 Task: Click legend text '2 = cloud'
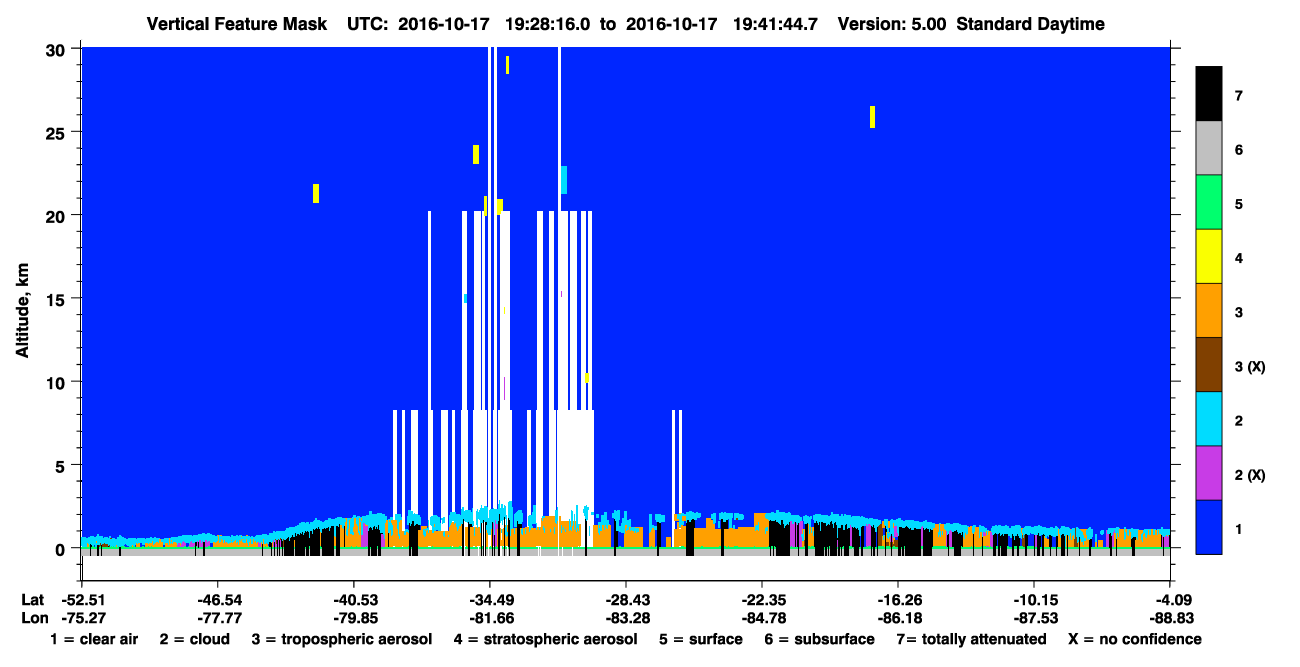point(194,639)
